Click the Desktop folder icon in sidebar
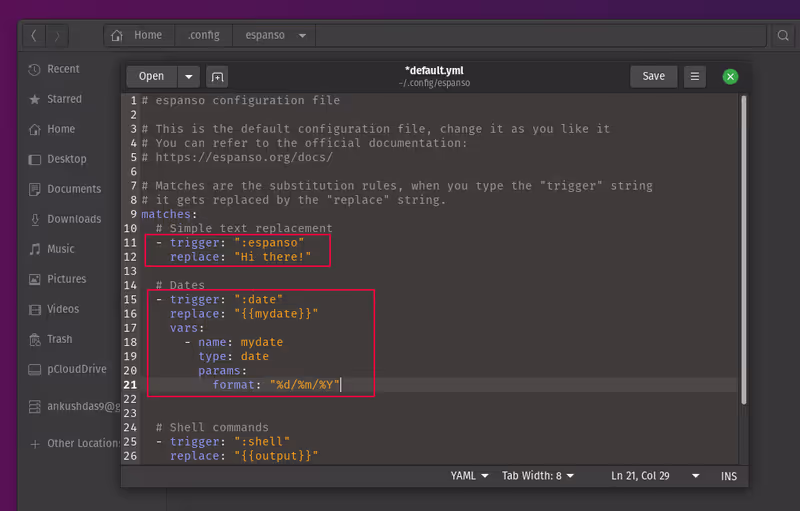Screen dimensions: 800x511 pos(34,160)
